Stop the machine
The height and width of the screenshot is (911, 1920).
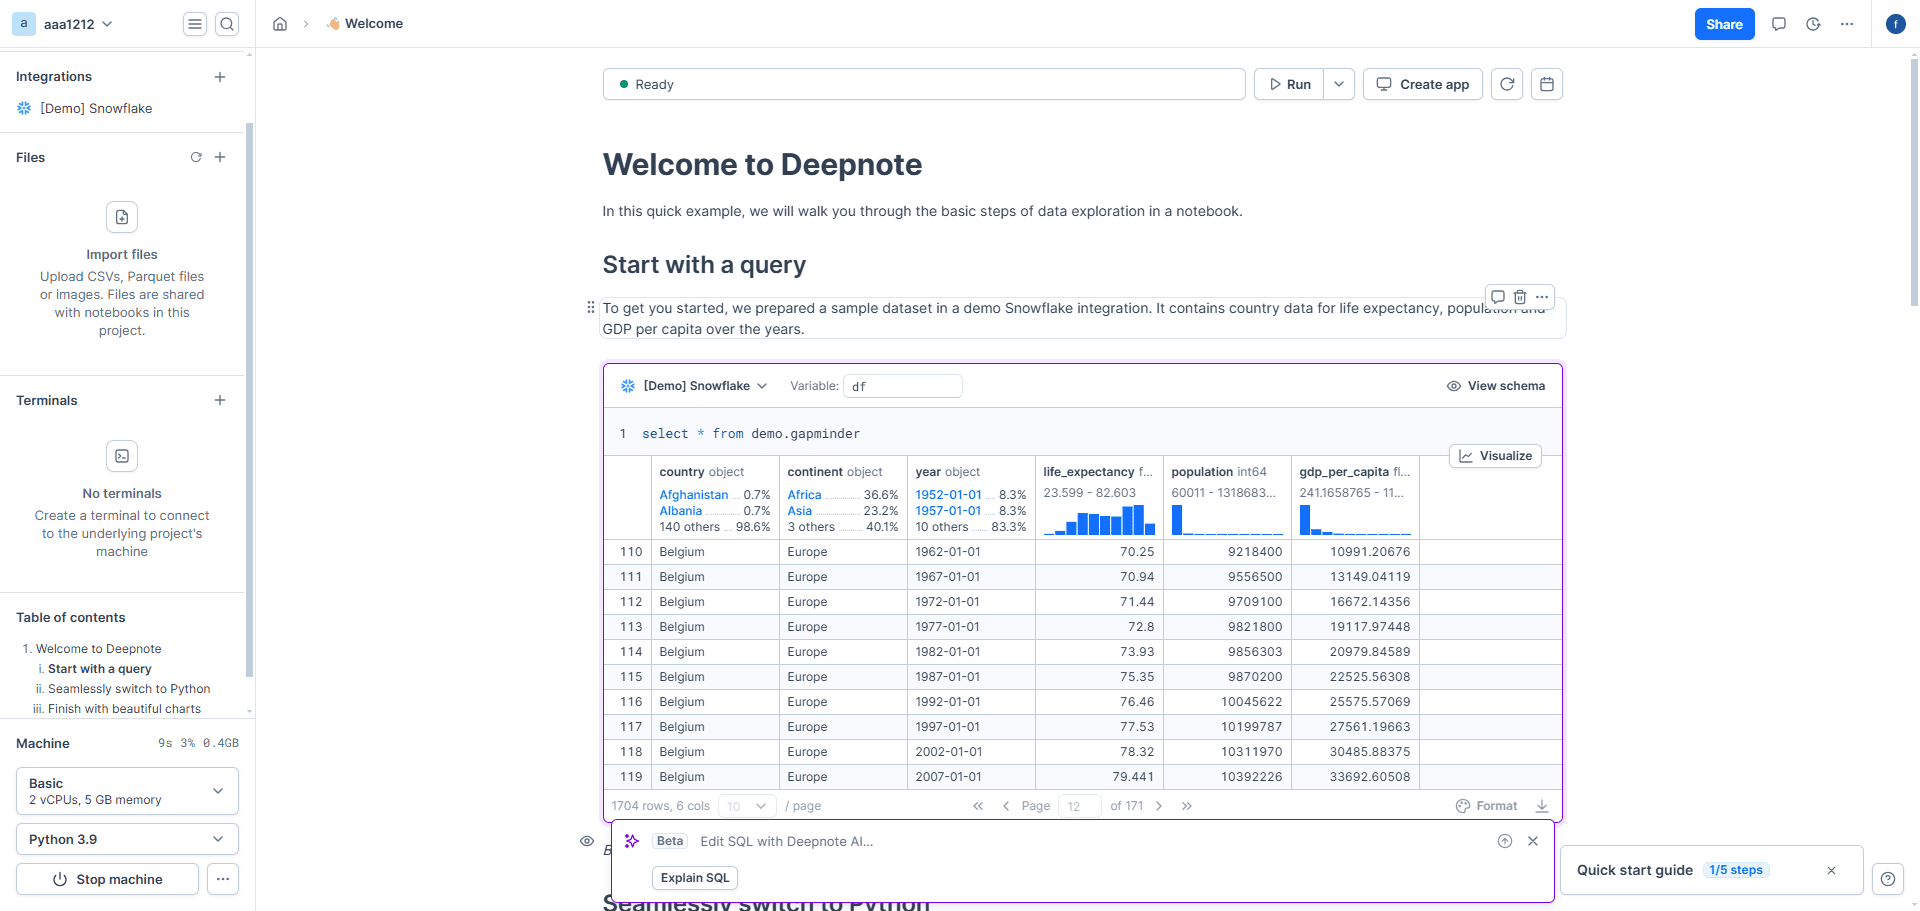coord(107,879)
